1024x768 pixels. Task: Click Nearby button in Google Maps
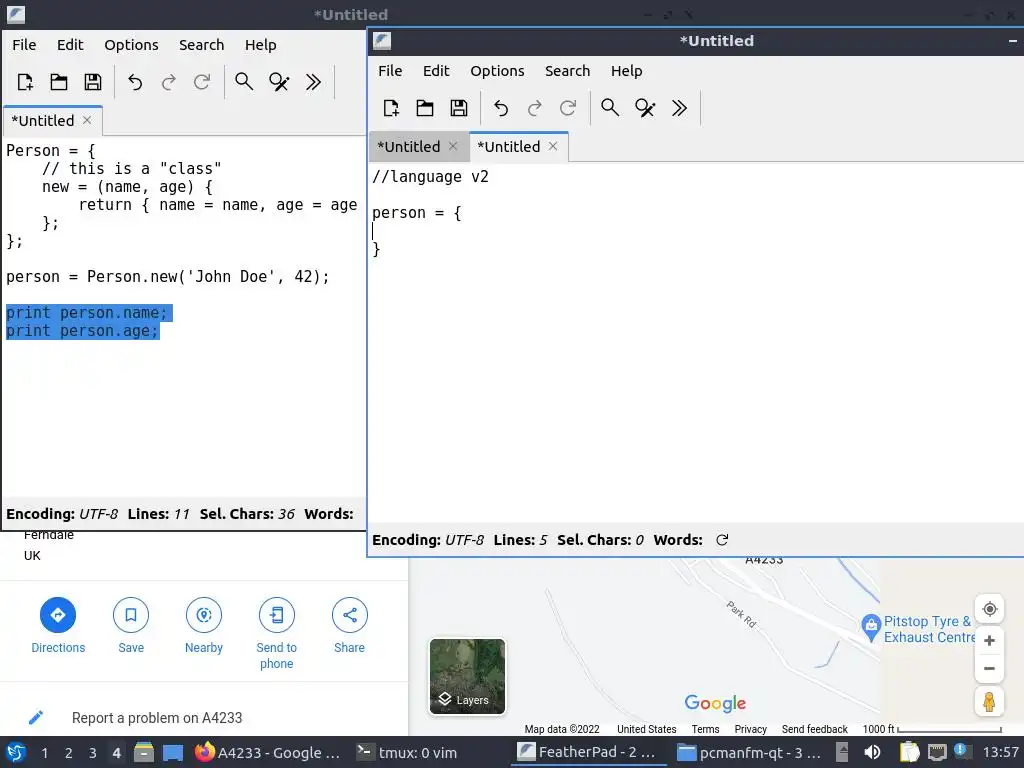[204, 625]
